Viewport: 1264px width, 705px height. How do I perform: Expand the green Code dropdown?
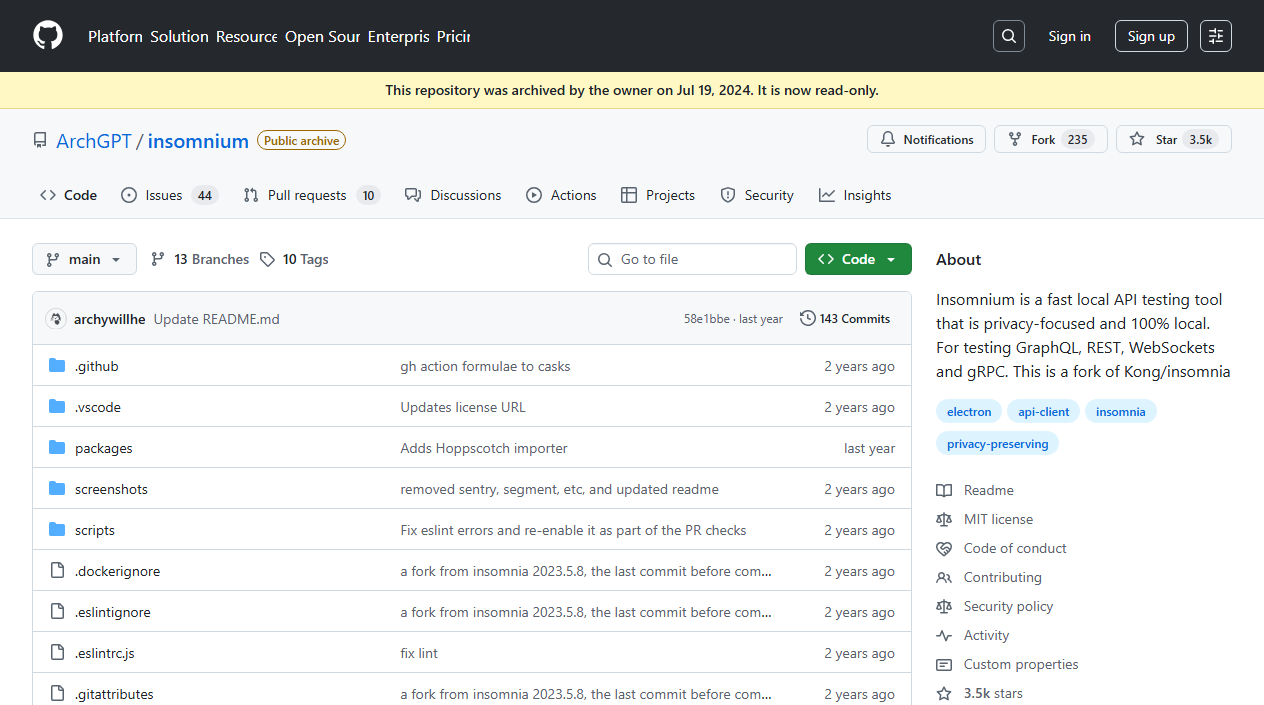coord(858,259)
